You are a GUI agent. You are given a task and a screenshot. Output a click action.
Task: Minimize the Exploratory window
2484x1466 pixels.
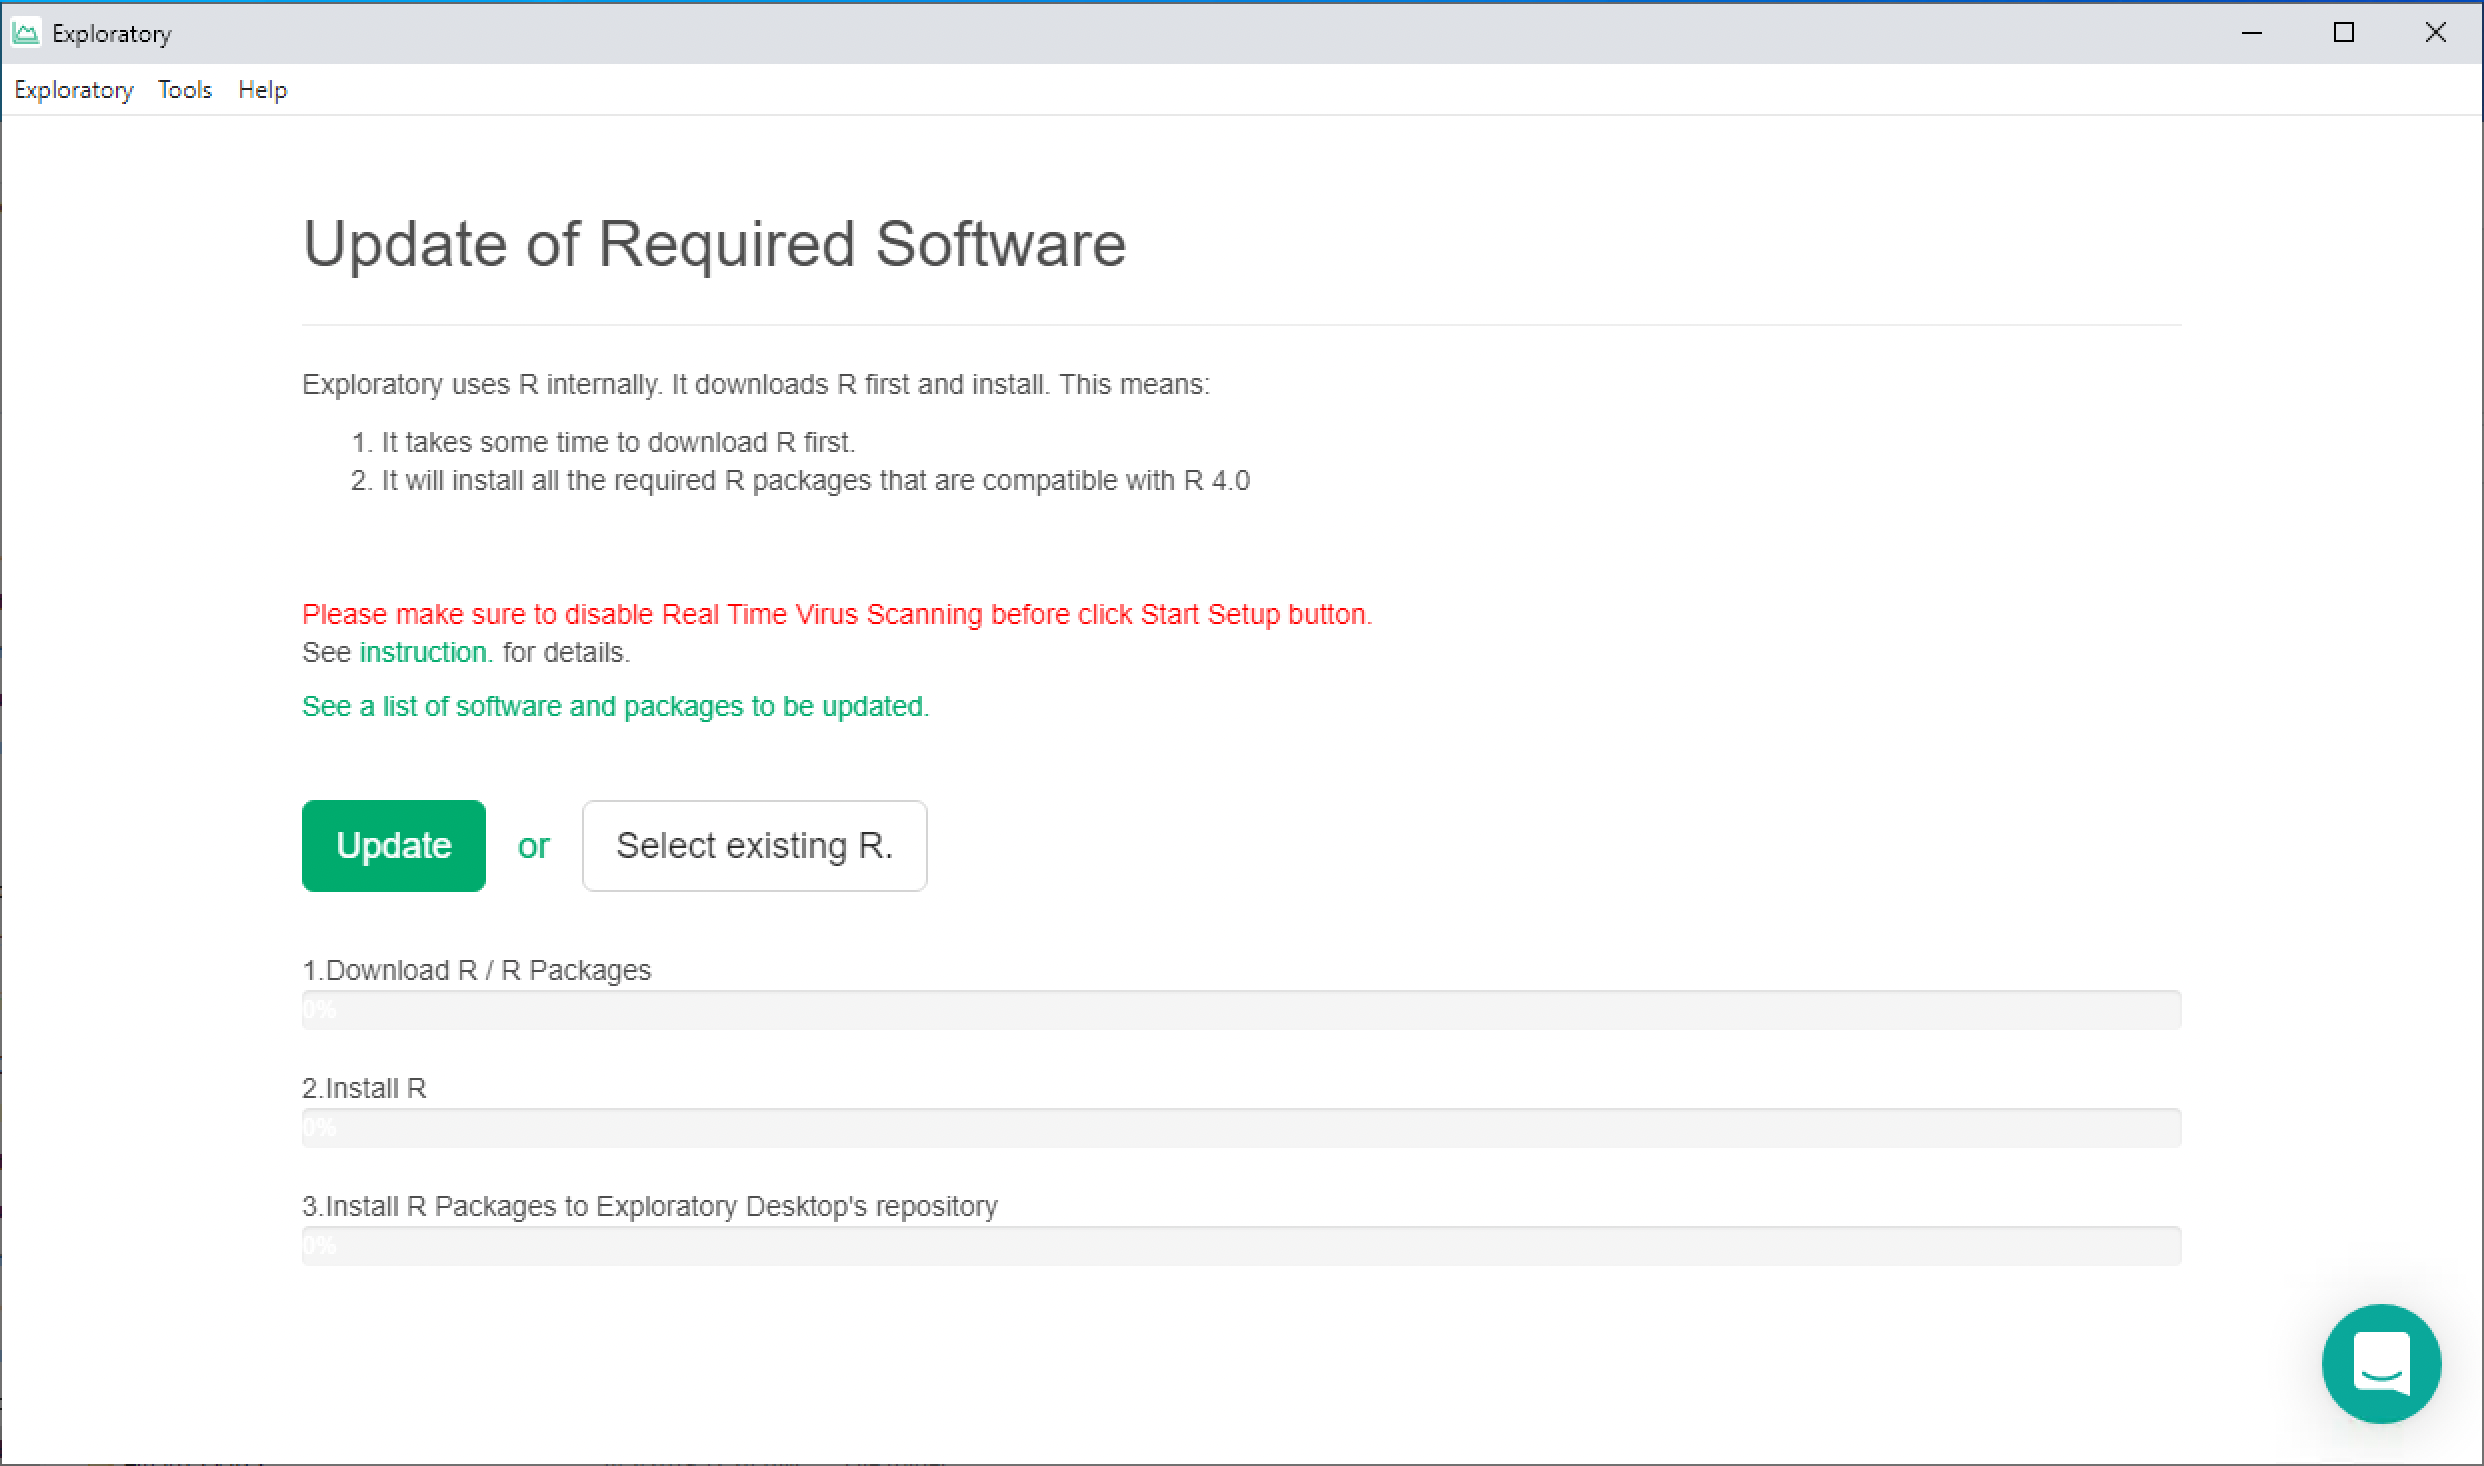2252,33
